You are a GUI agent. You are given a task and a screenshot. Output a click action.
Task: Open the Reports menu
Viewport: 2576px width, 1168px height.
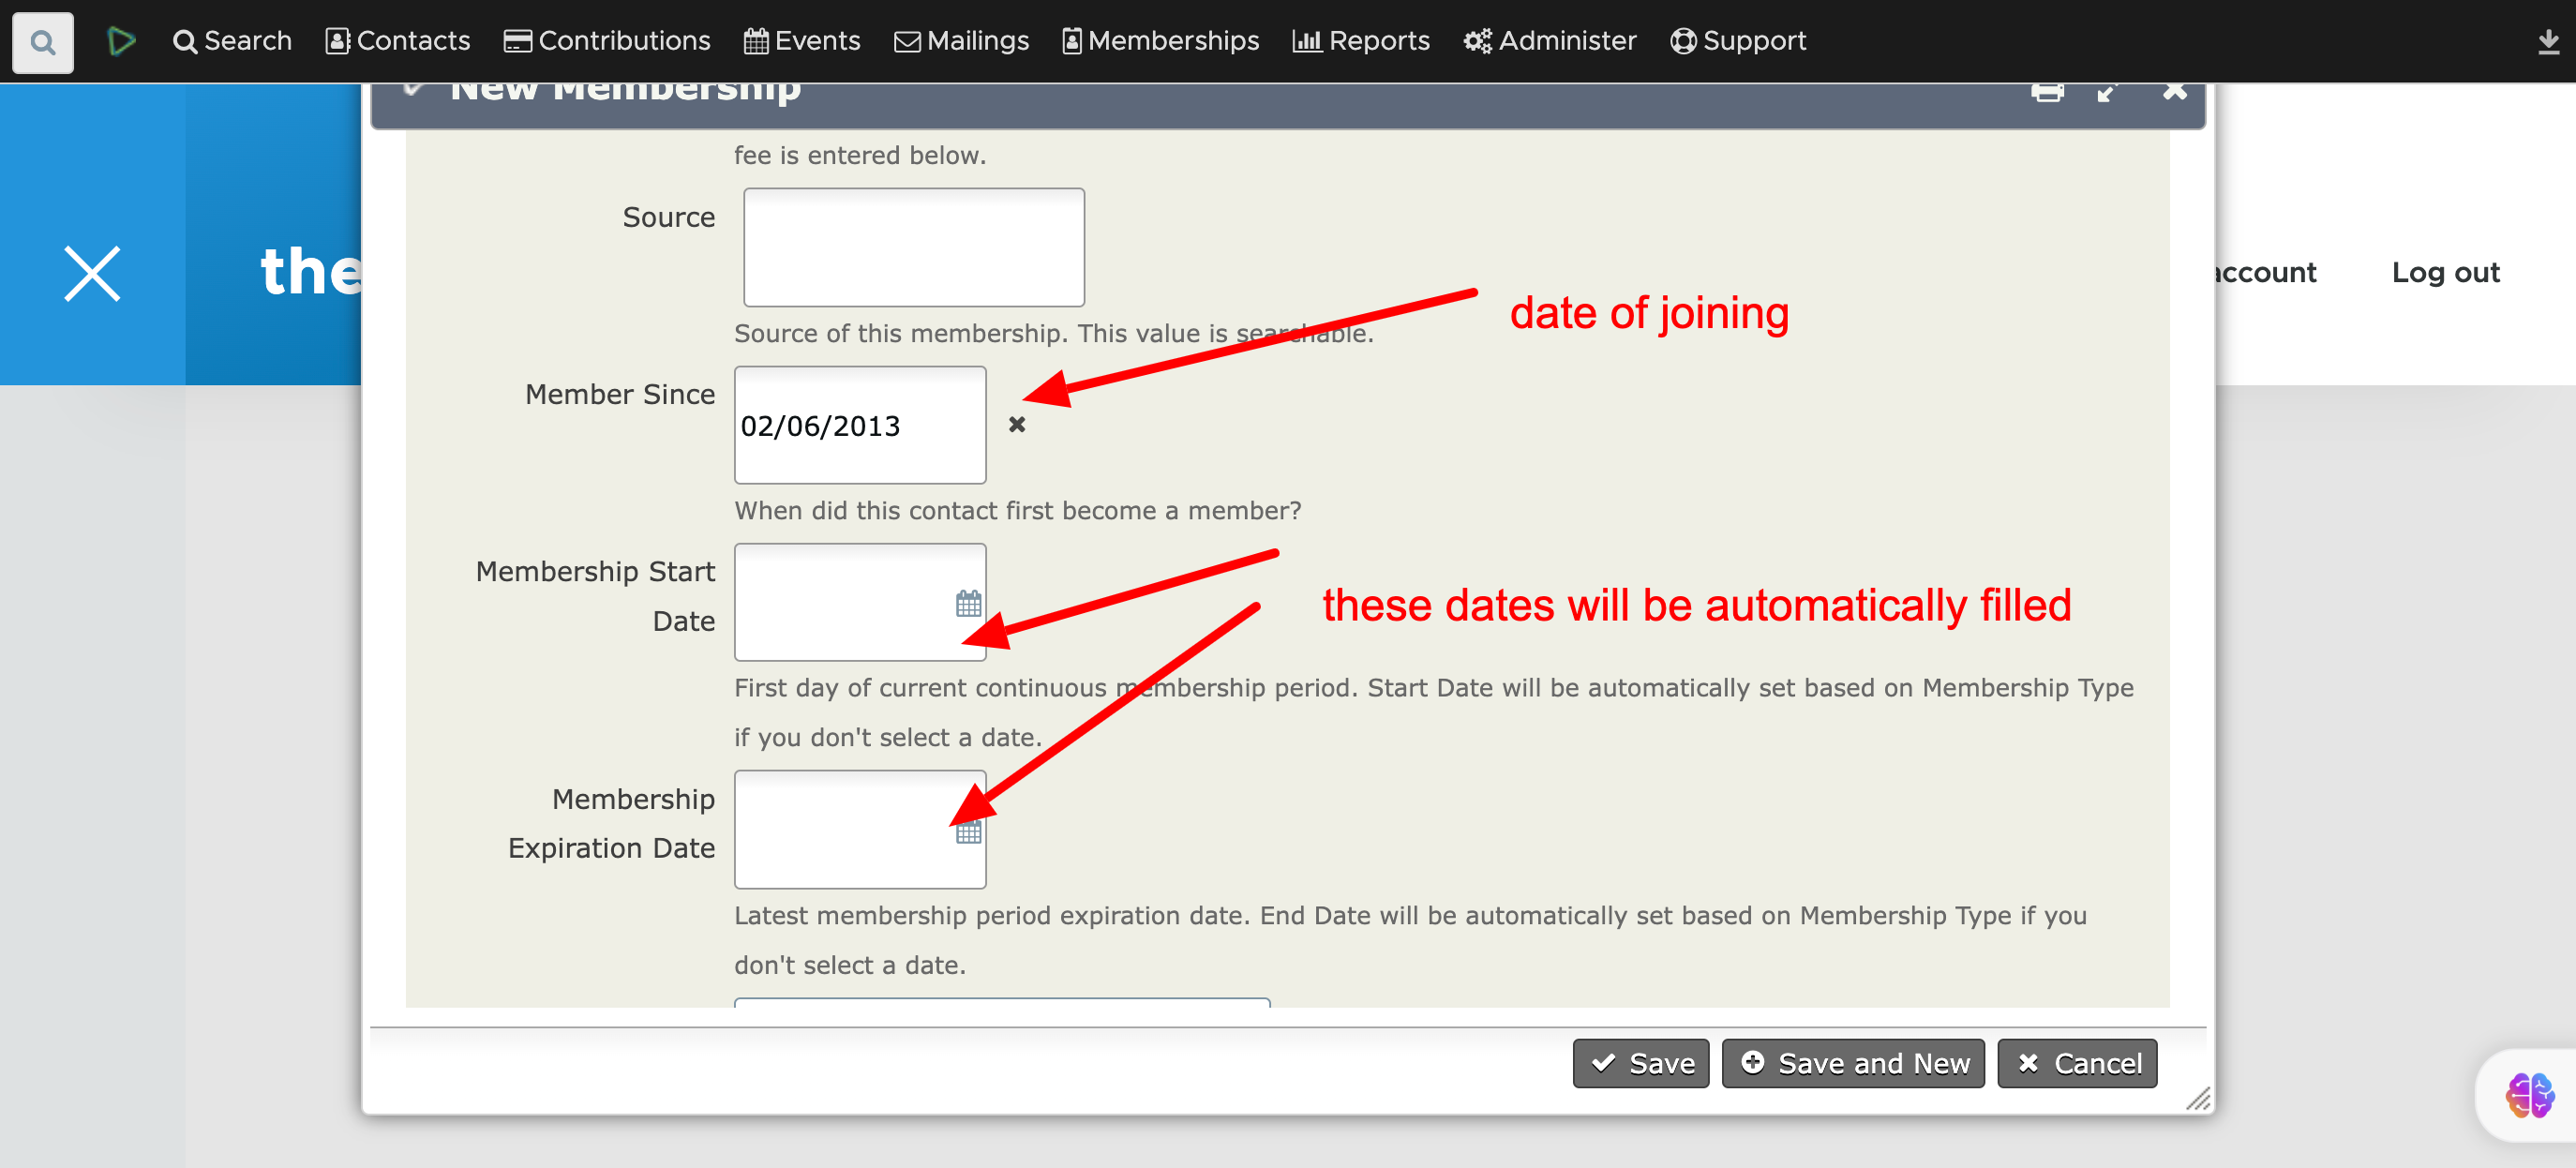[x=1361, y=41]
